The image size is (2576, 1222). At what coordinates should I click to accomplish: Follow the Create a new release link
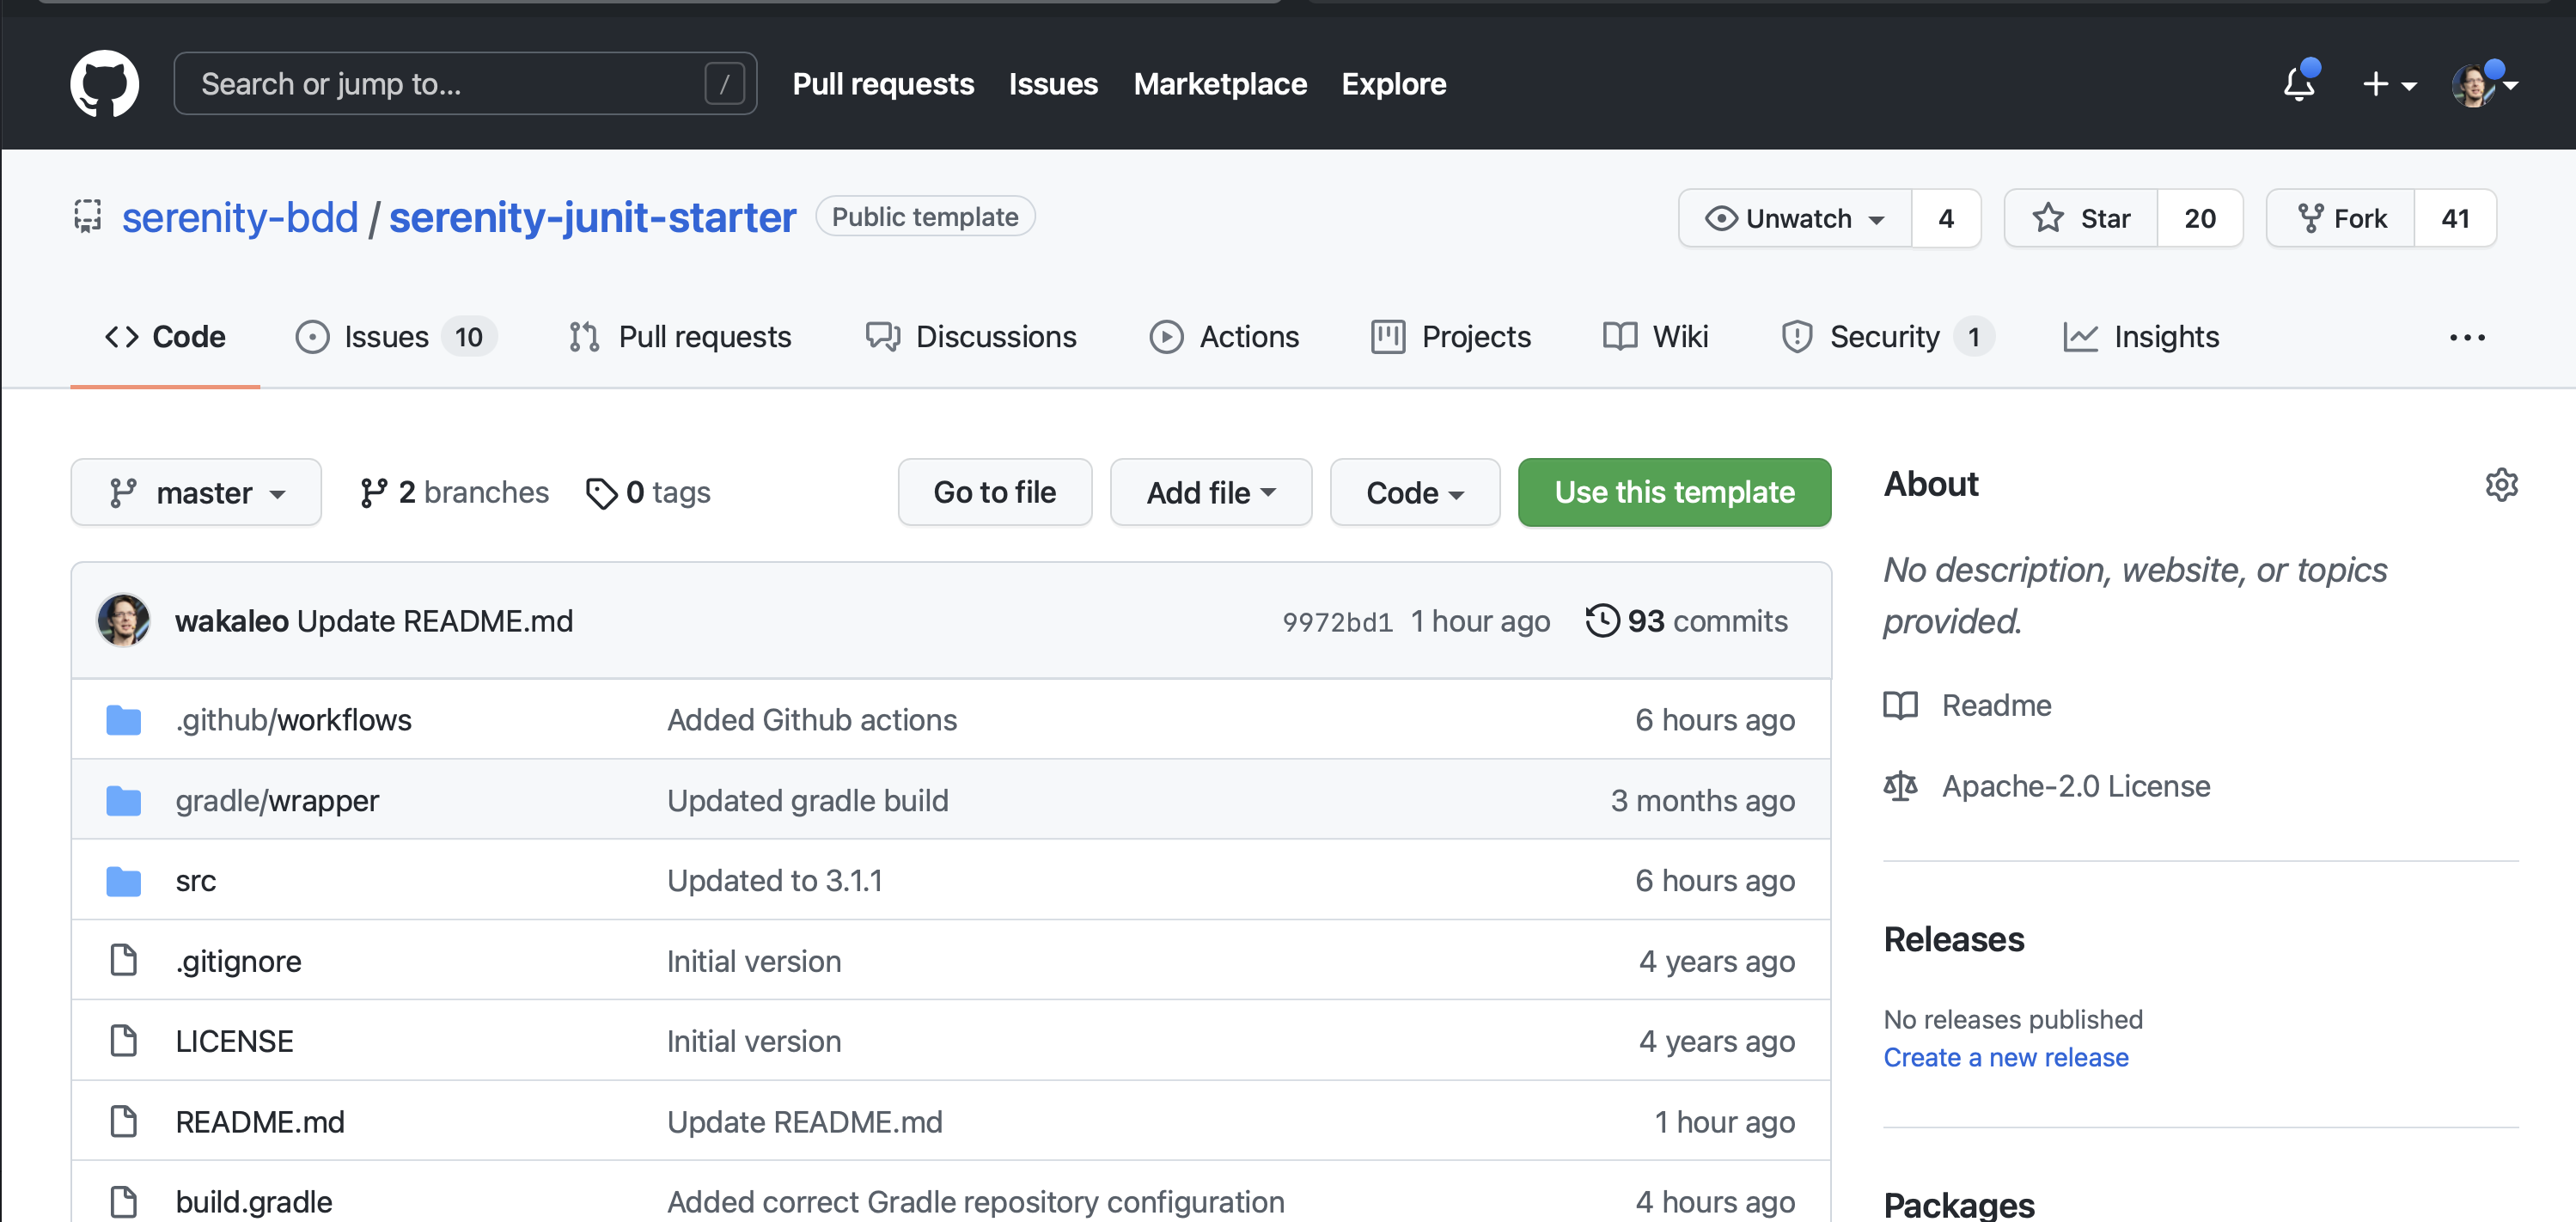tap(2005, 1057)
